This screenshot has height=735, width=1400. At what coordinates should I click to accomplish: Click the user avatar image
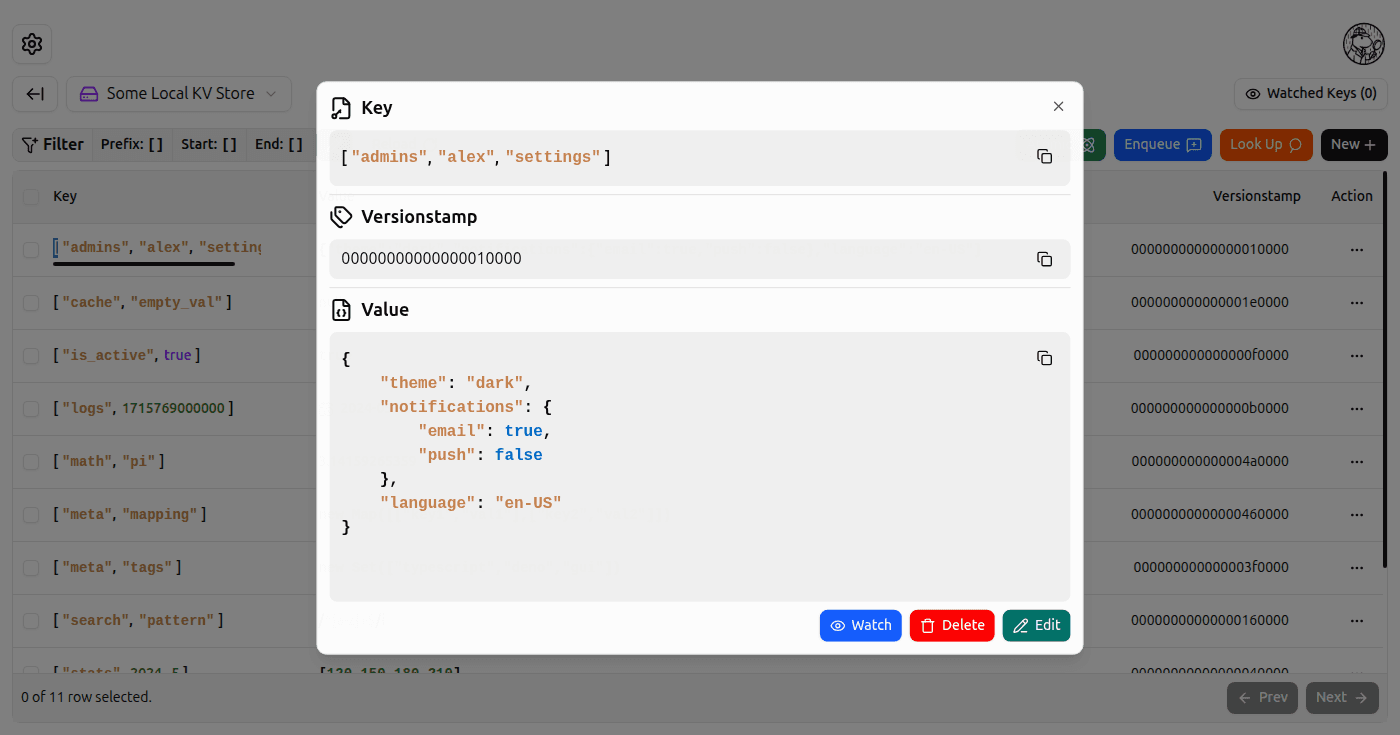coord(1364,44)
